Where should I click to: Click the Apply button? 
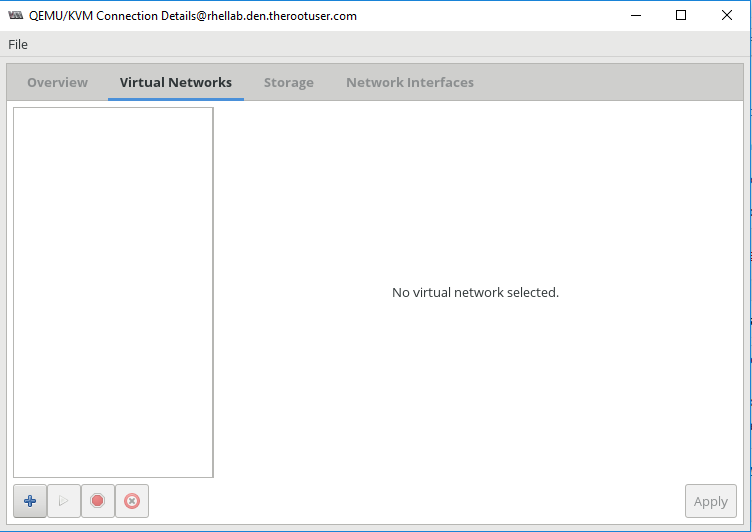[x=710, y=501]
